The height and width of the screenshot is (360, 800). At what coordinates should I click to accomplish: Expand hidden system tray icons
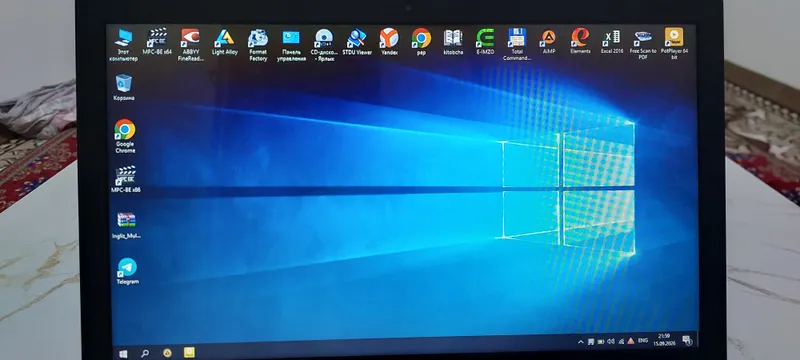pyautogui.click(x=581, y=342)
